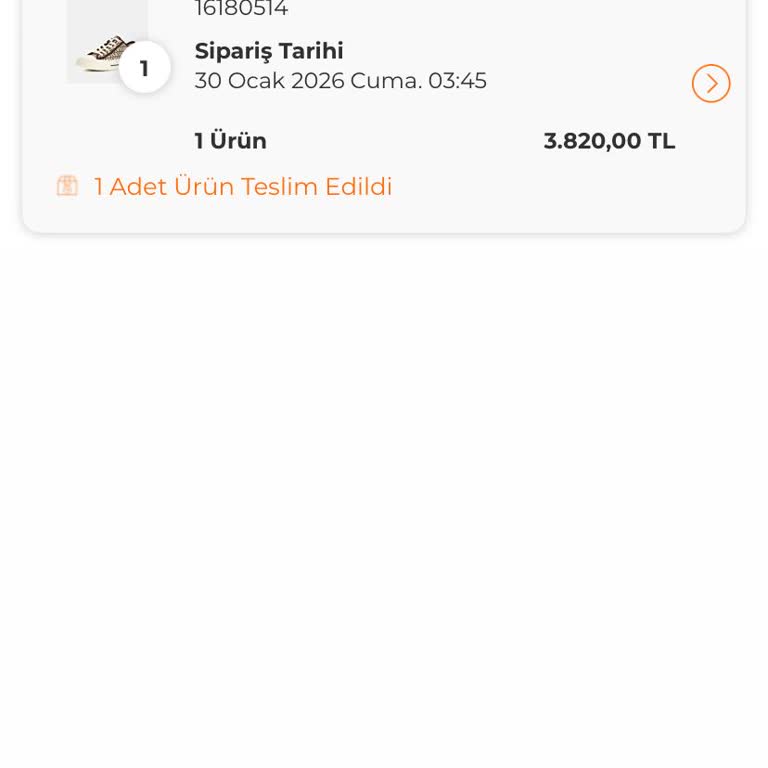Tap the quantity badge showing 1
The height and width of the screenshot is (768, 768).
pyautogui.click(x=144, y=68)
